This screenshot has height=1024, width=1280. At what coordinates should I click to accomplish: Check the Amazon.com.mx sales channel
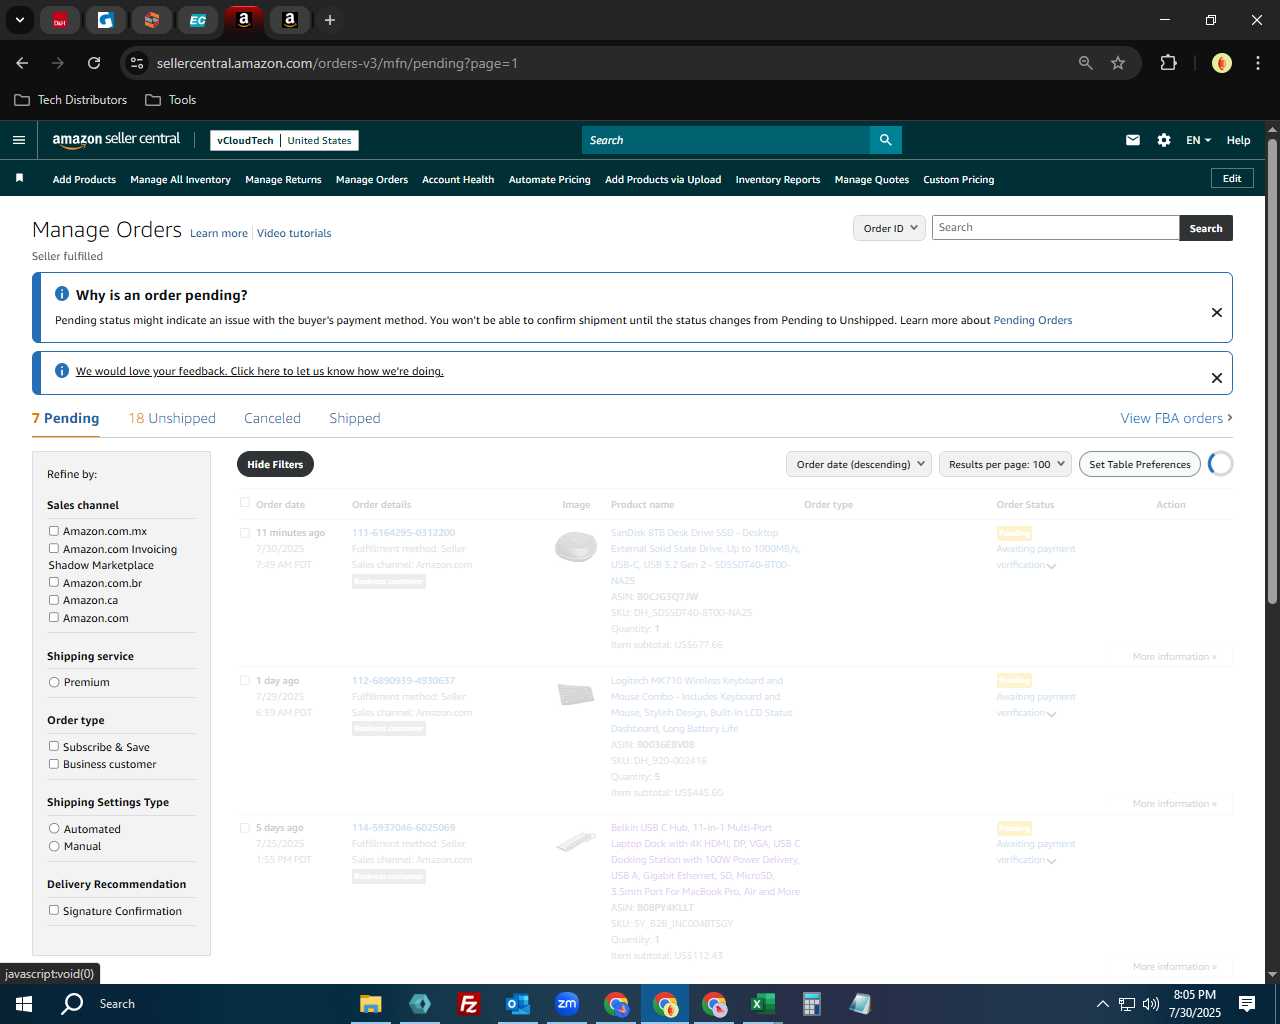coord(54,531)
